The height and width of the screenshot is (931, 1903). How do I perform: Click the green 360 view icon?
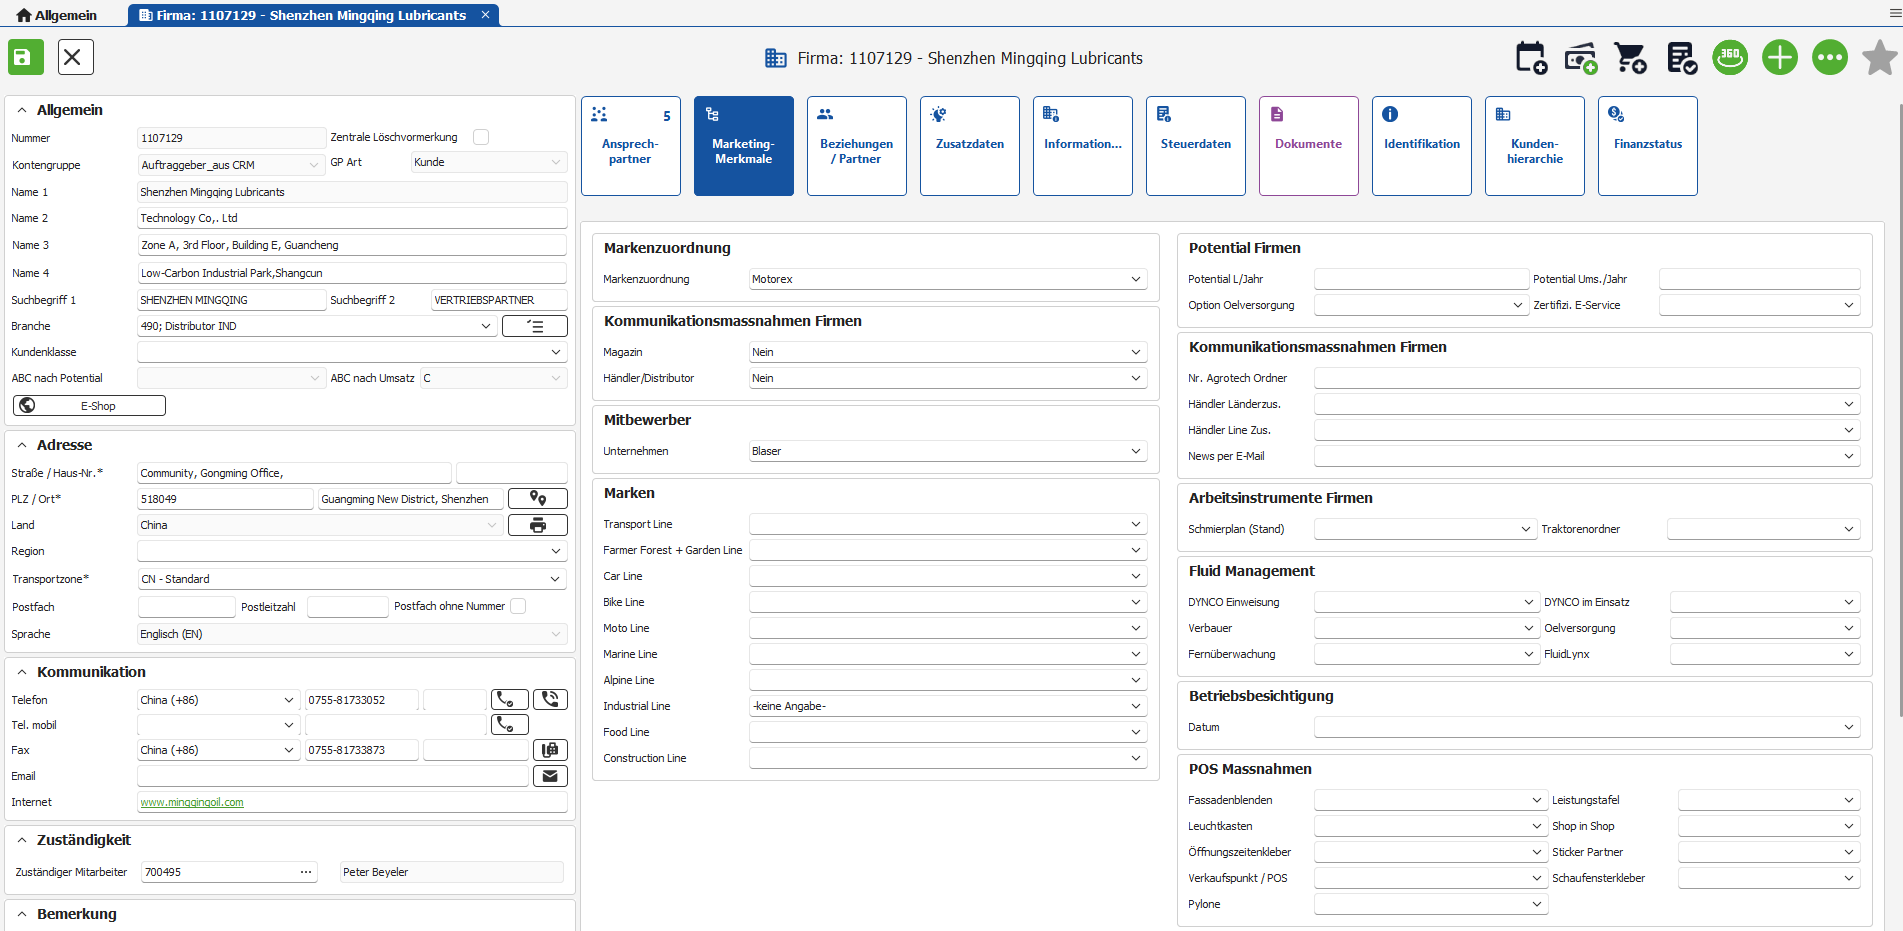[1730, 58]
